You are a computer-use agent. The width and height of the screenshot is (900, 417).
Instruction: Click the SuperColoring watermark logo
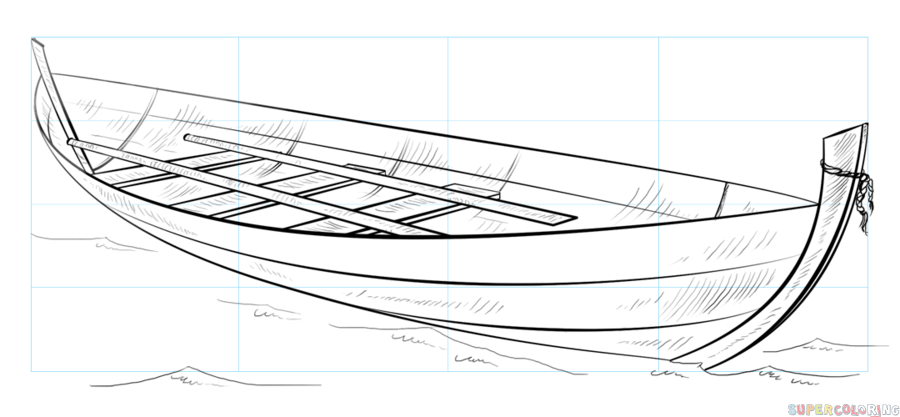pyautogui.click(x=842, y=408)
